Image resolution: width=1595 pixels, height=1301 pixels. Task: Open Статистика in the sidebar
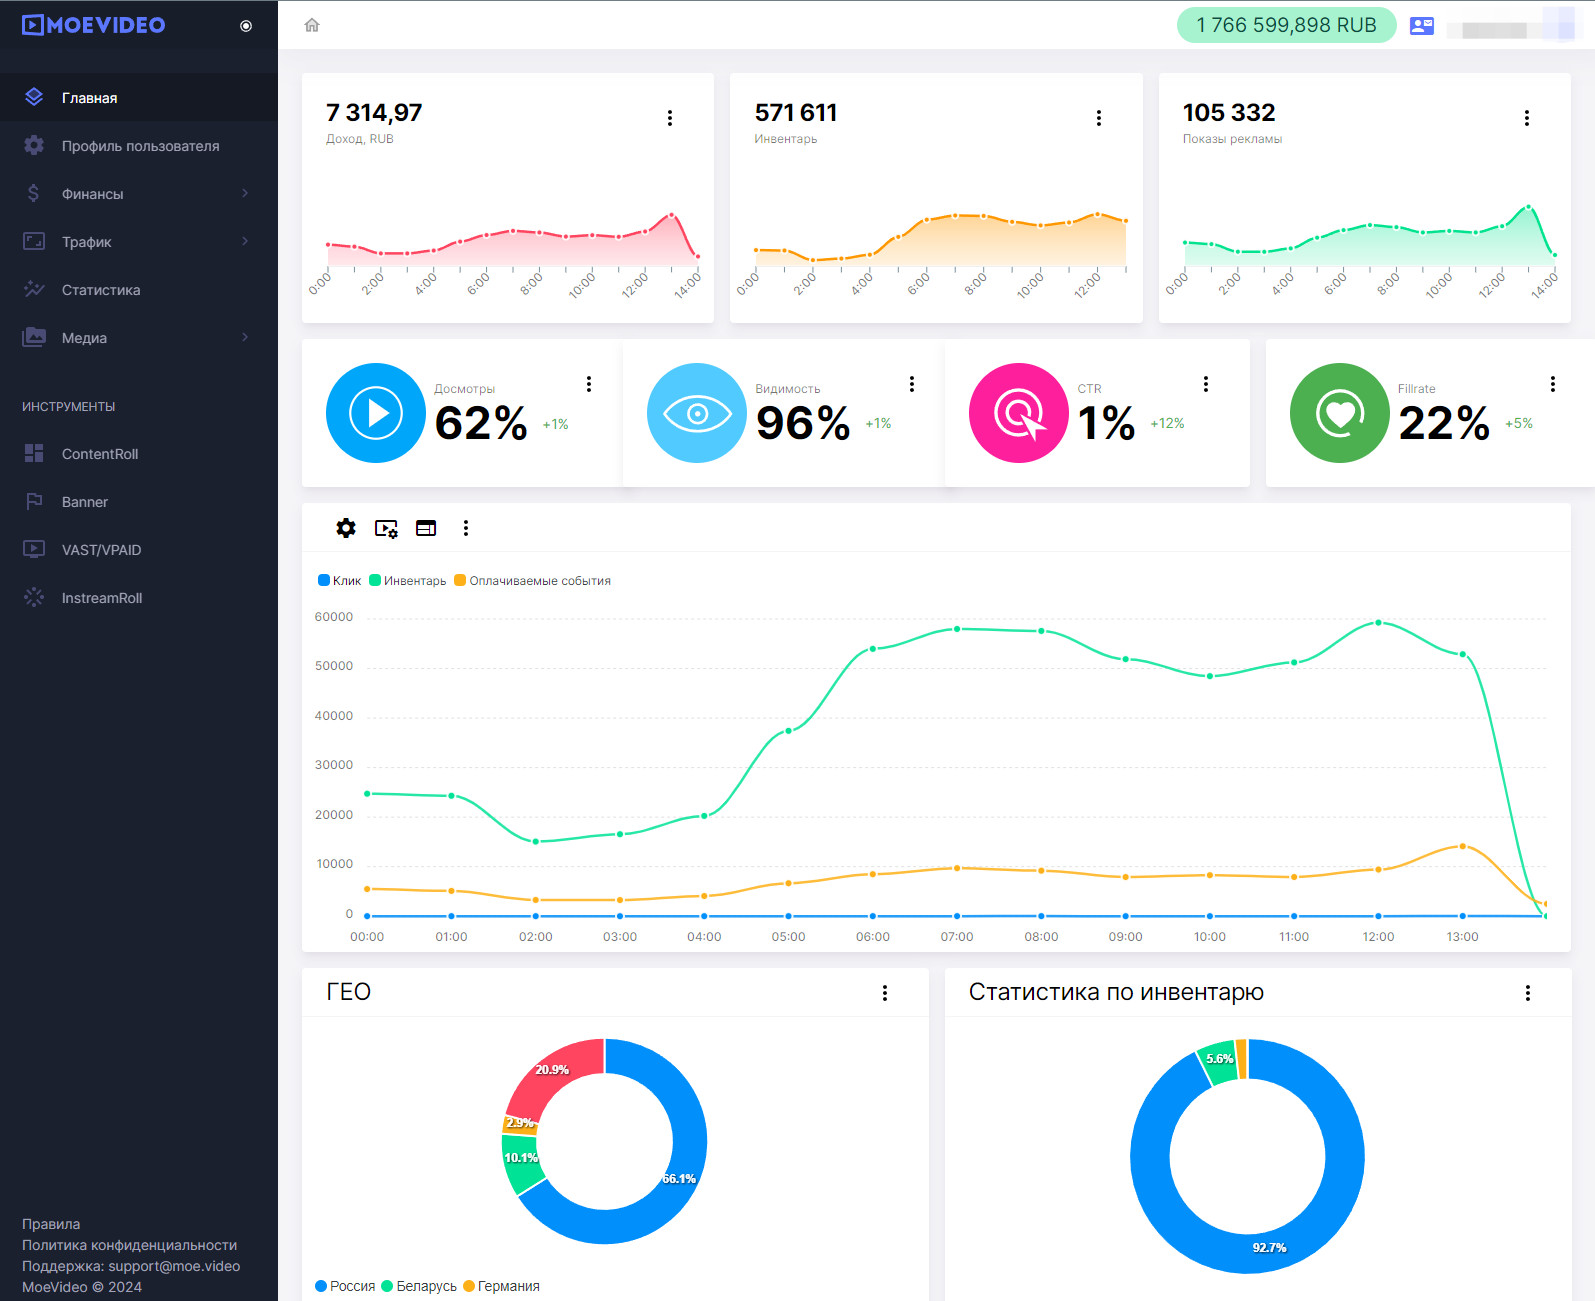coord(101,290)
